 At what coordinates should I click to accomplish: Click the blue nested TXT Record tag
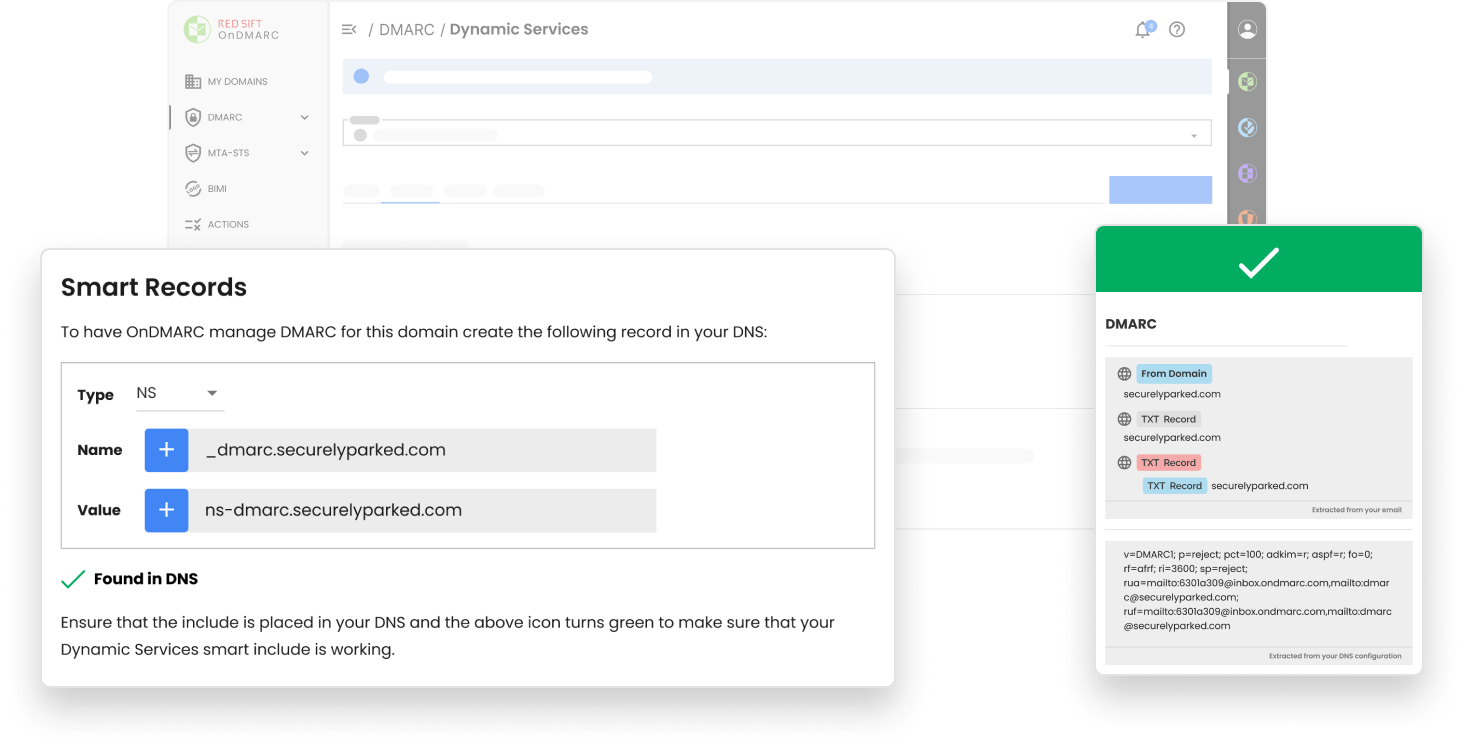pyautogui.click(x=1175, y=486)
